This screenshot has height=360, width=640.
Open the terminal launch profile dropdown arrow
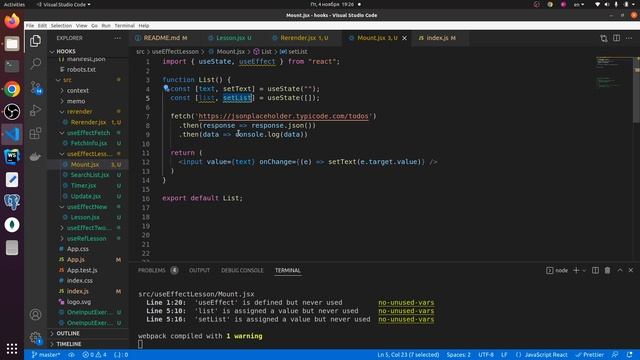pos(584,270)
